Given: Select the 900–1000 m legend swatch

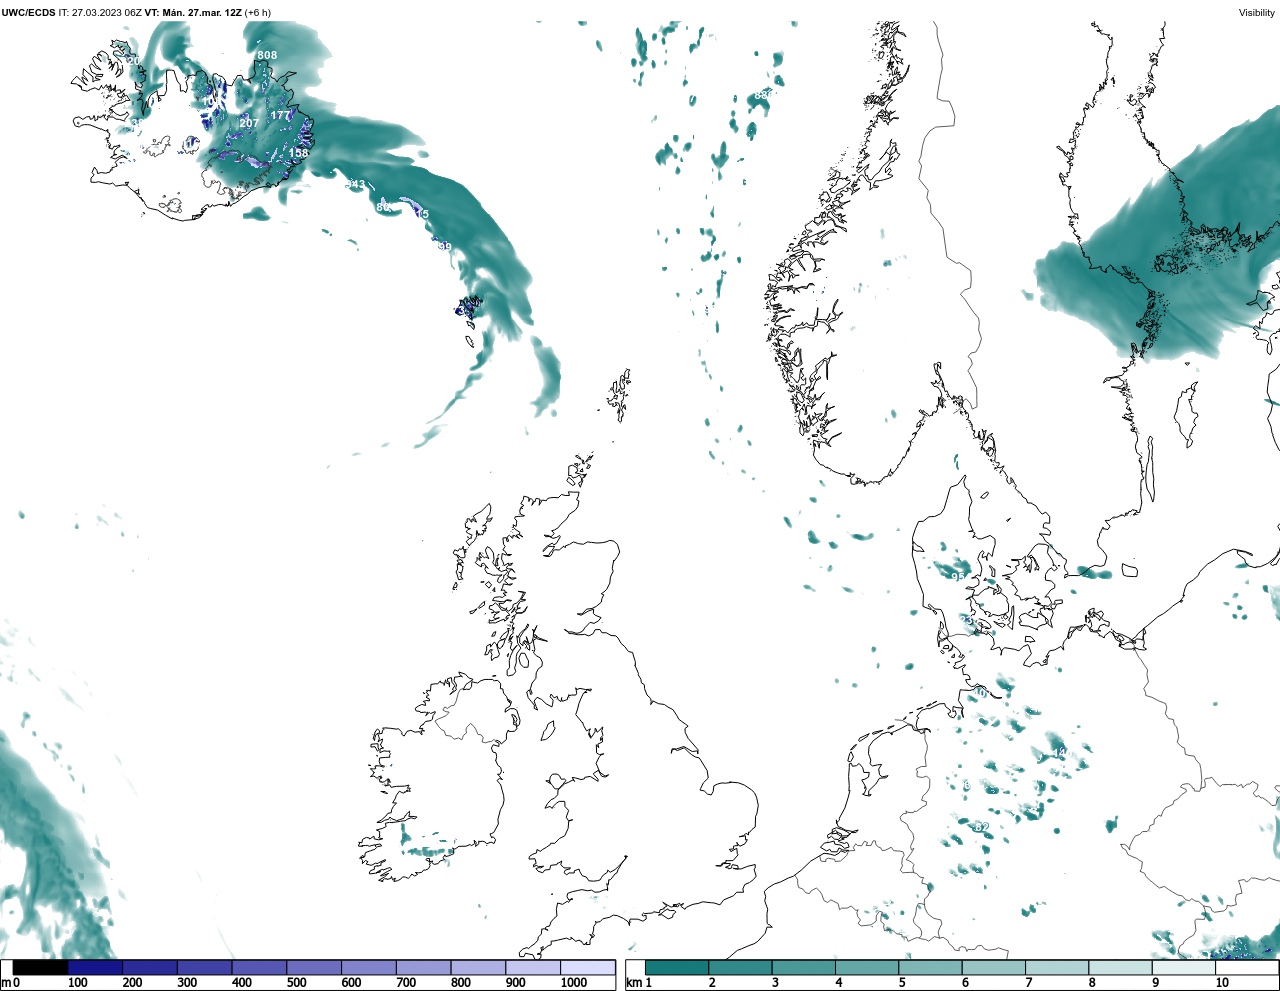Looking at the screenshot, I should pos(533,967).
